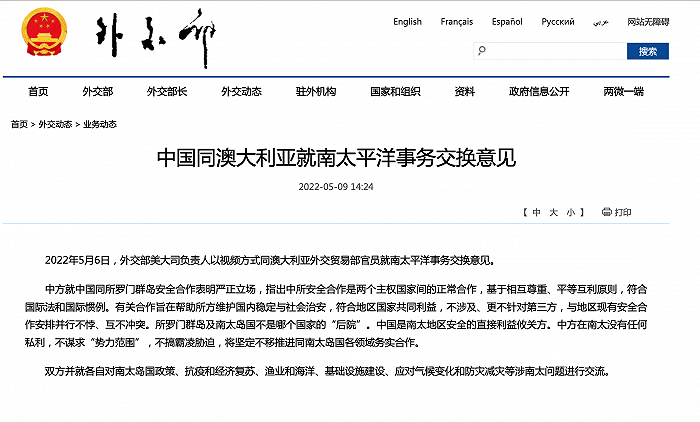Expand the 资料 navigation menu
700x422 pixels.
coord(465,92)
